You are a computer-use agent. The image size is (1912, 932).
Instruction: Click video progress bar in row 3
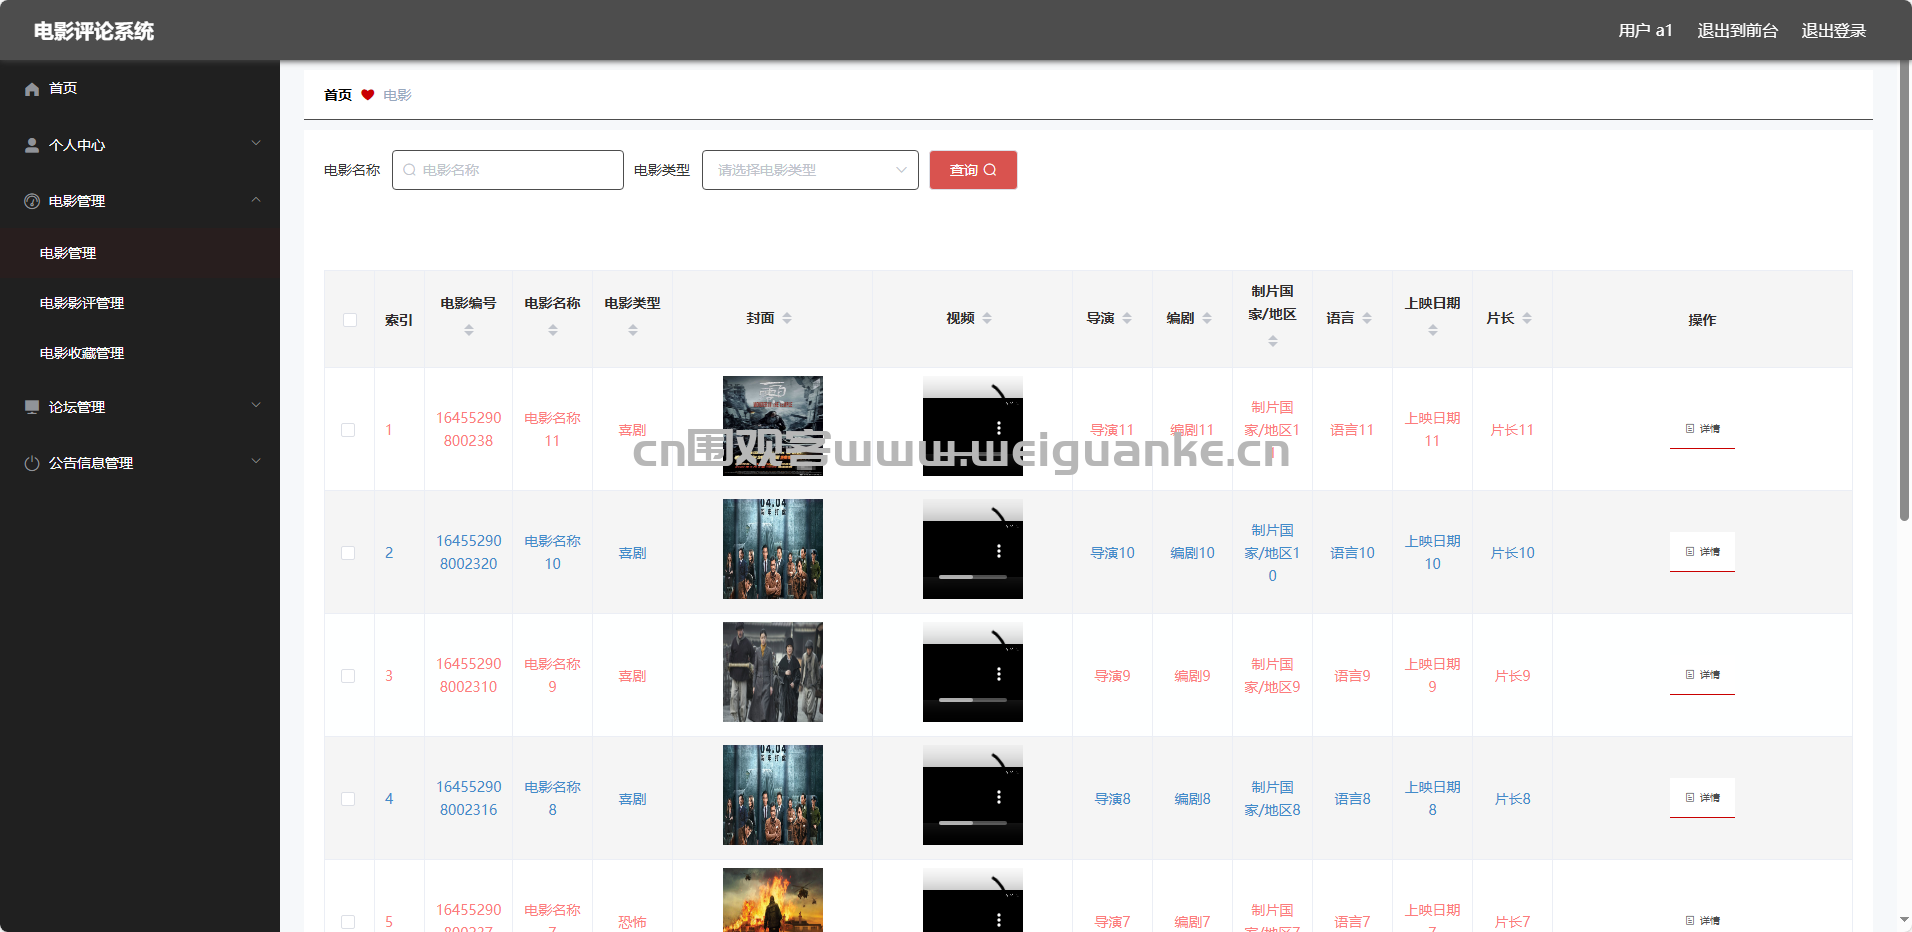(972, 700)
